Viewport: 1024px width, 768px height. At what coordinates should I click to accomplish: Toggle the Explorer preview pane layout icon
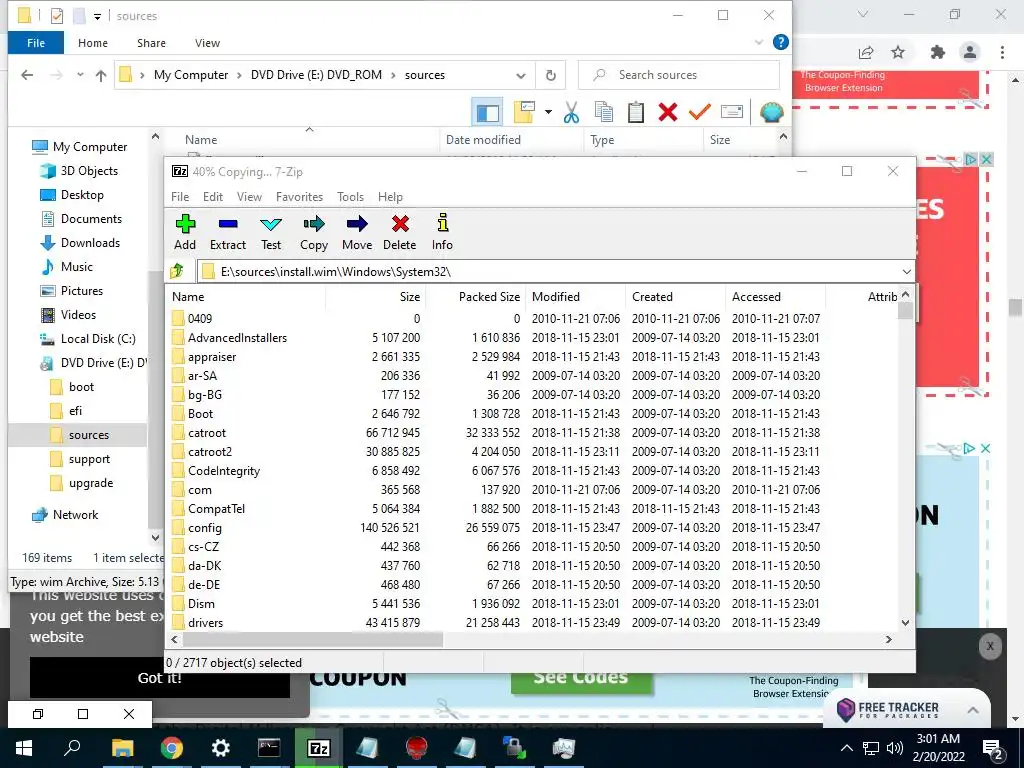tap(487, 112)
